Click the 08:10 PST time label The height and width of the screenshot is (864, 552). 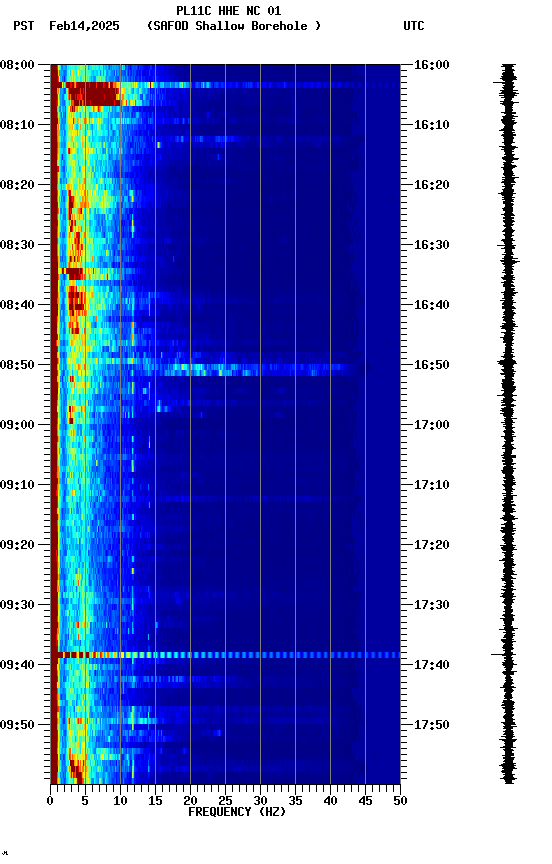click(17, 125)
